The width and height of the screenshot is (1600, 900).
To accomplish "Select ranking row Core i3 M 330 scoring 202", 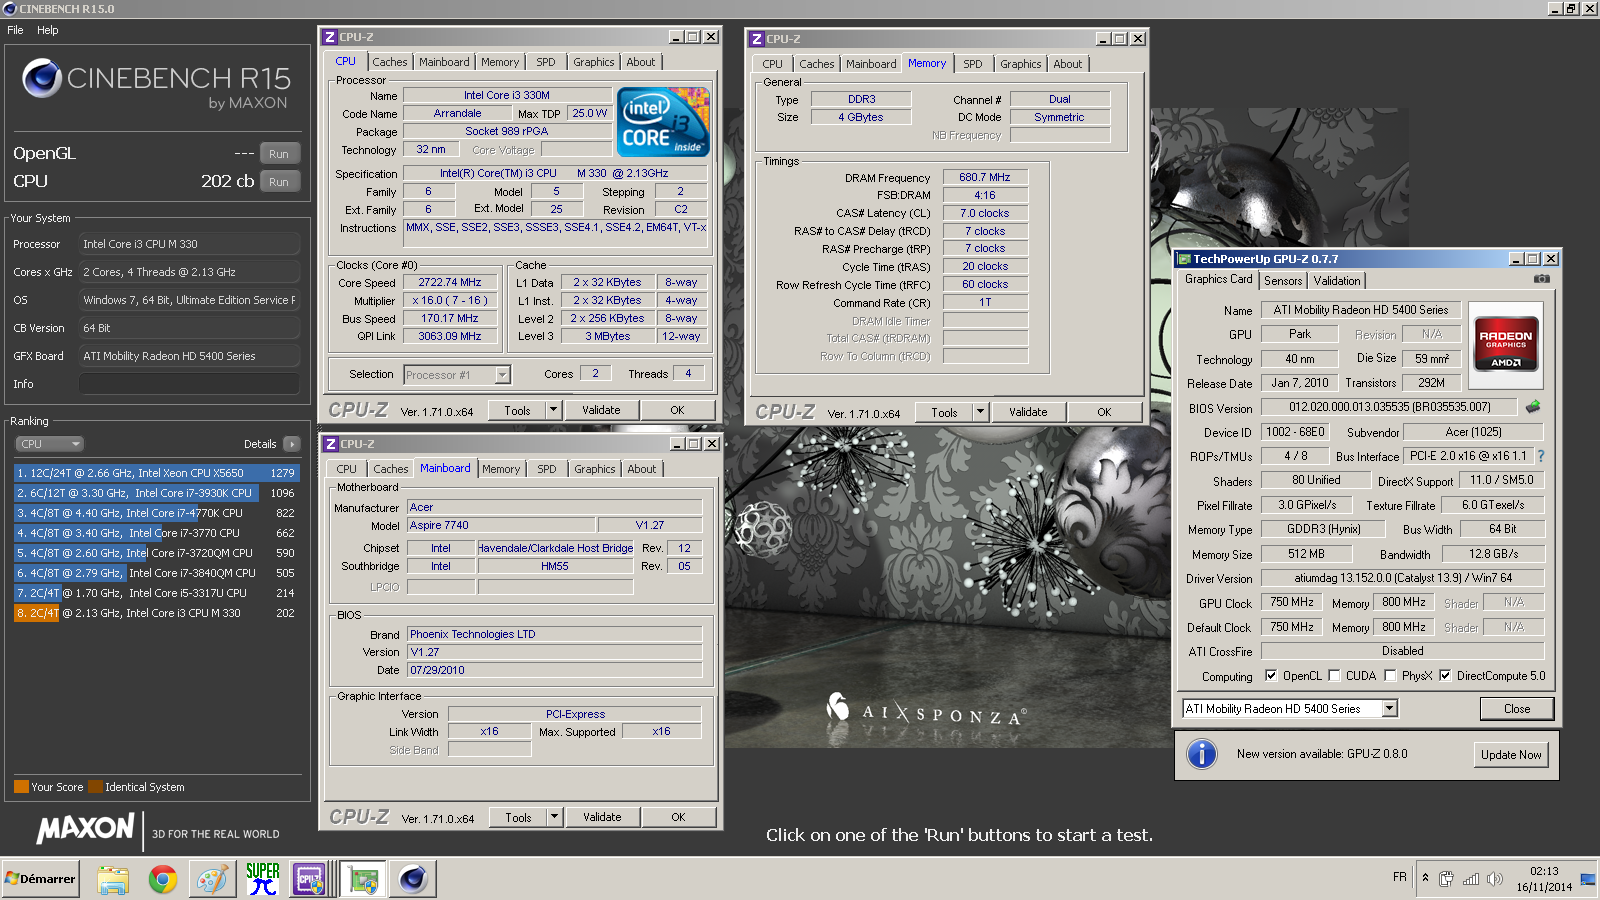I will [157, 613].
